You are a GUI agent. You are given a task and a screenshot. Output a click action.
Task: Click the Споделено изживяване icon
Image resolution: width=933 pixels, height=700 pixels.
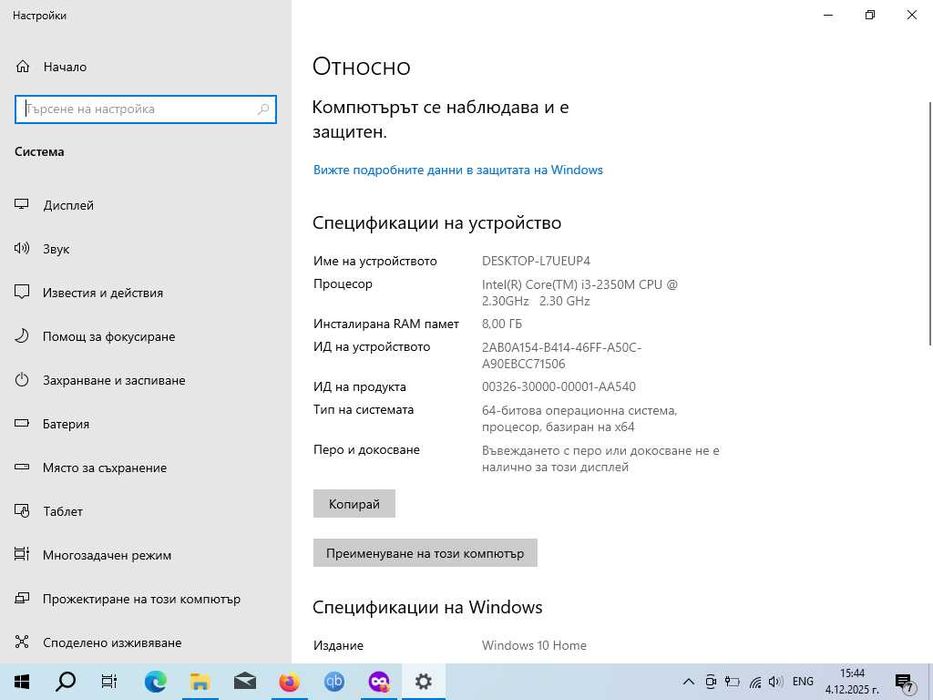click(22, 642)
